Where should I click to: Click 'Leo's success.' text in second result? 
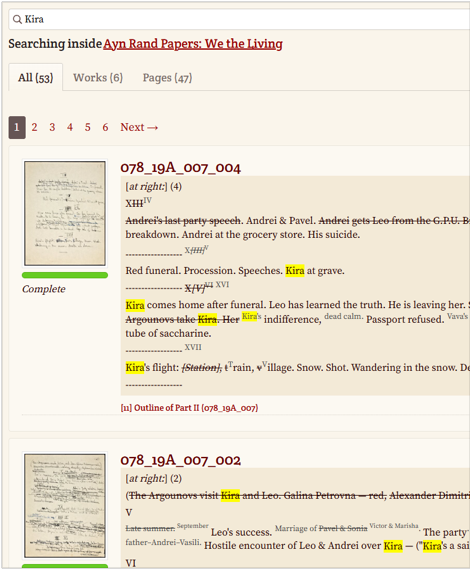[x=241, y=532]
